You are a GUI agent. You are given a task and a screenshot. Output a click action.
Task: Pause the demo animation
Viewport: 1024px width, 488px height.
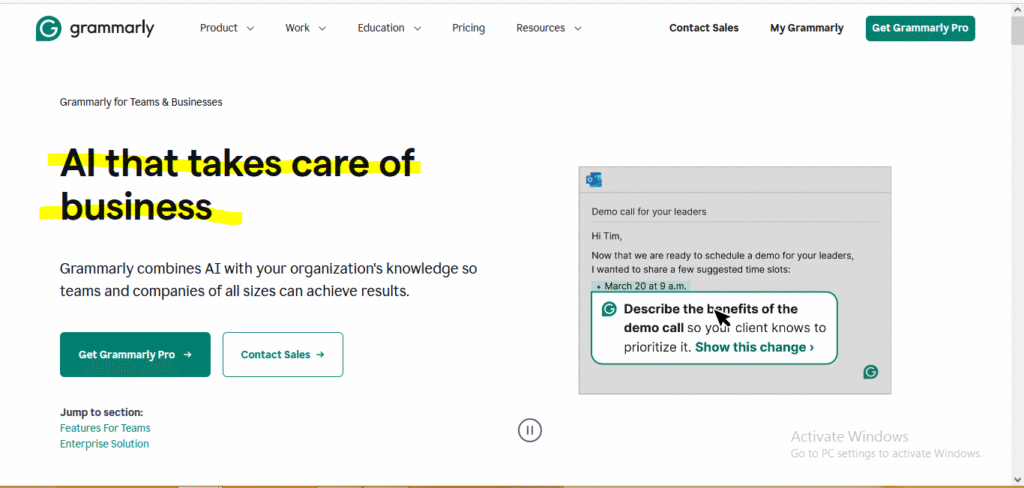point(530,430)
